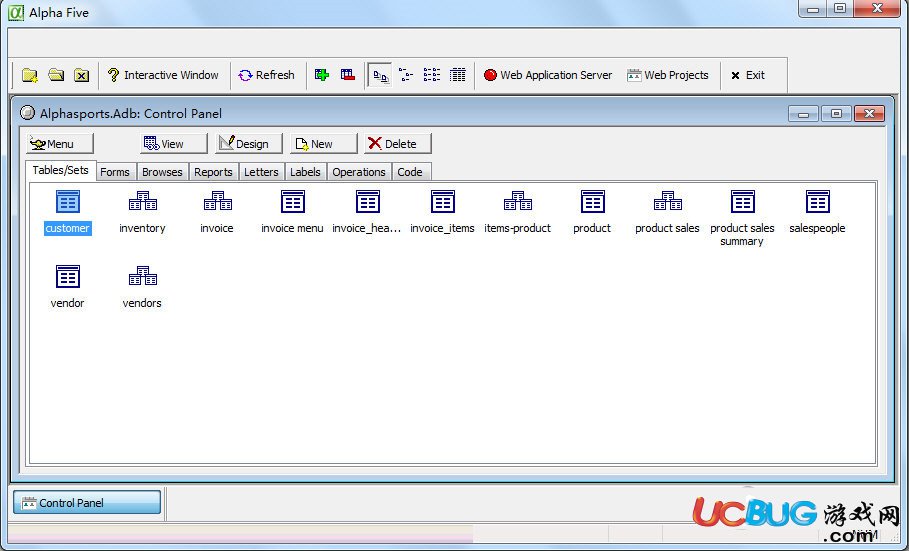This screenshot has width=909, height=551.
Task: Switch to large icons view
Action: click(x=380, y=75)
